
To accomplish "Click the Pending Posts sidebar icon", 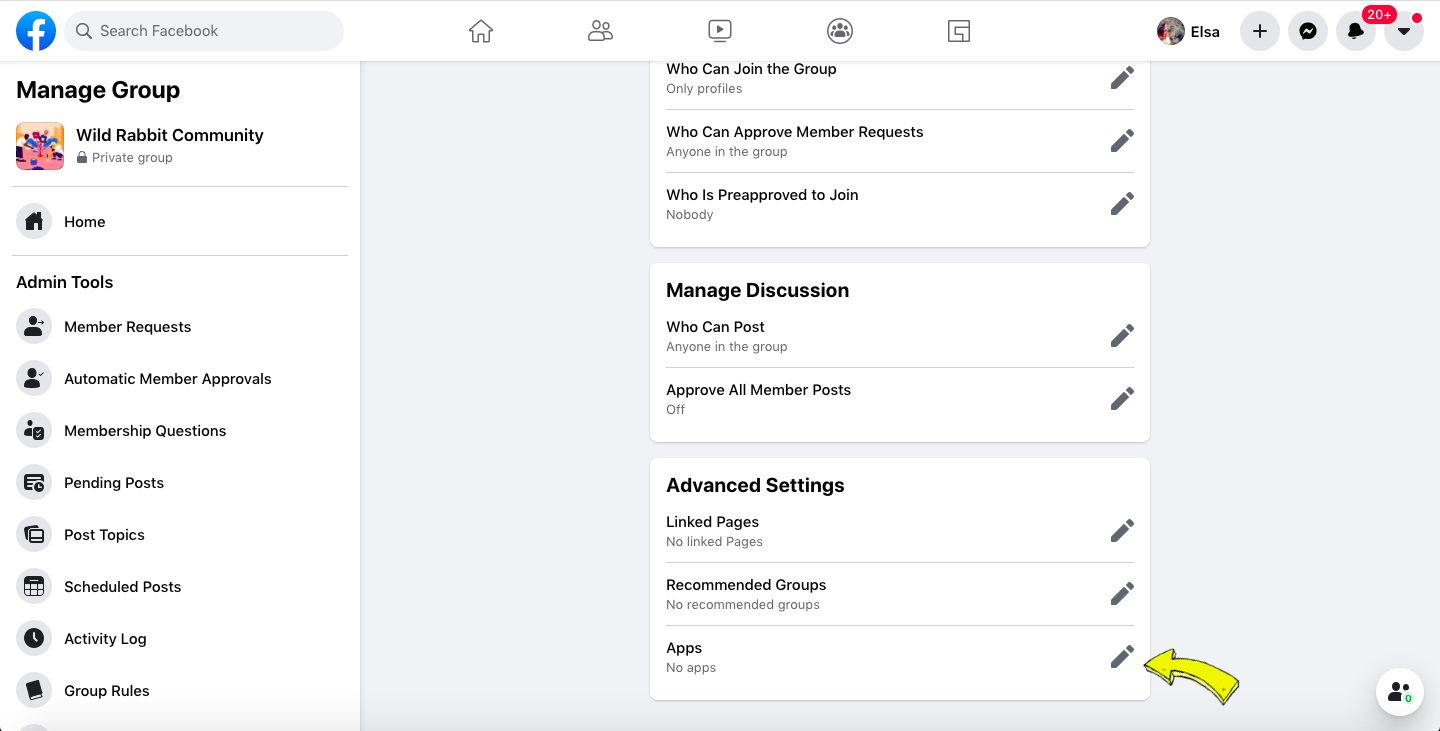I will pos(34,483).
